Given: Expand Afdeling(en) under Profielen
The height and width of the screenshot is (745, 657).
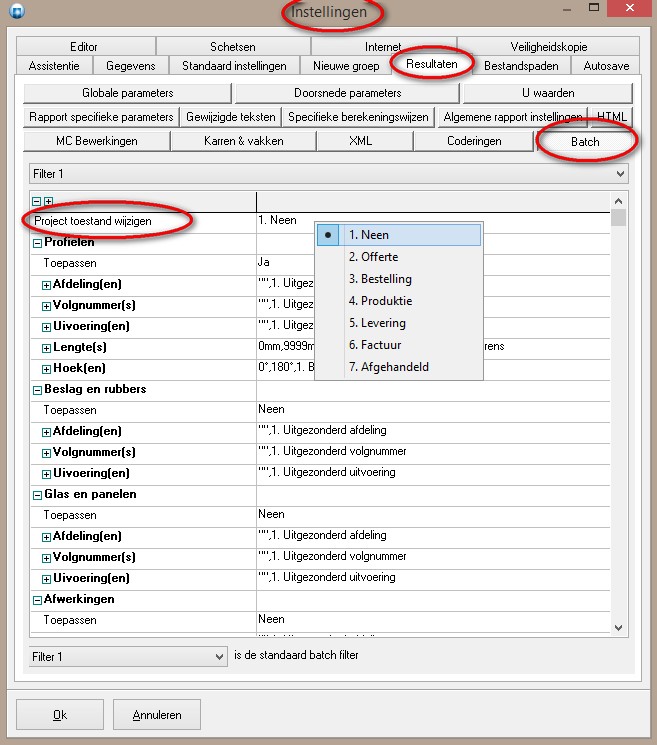Looking at the screenshot, I should 46,285.
